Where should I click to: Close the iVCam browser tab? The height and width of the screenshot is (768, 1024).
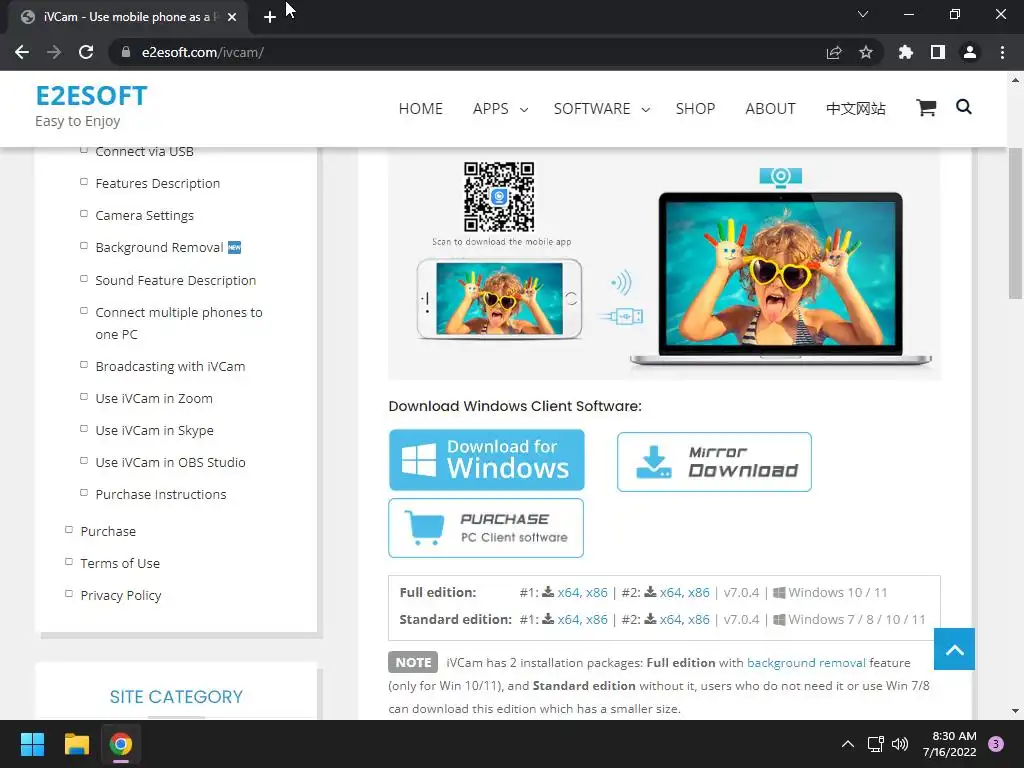pyautogui.click(x=232, y=17)
